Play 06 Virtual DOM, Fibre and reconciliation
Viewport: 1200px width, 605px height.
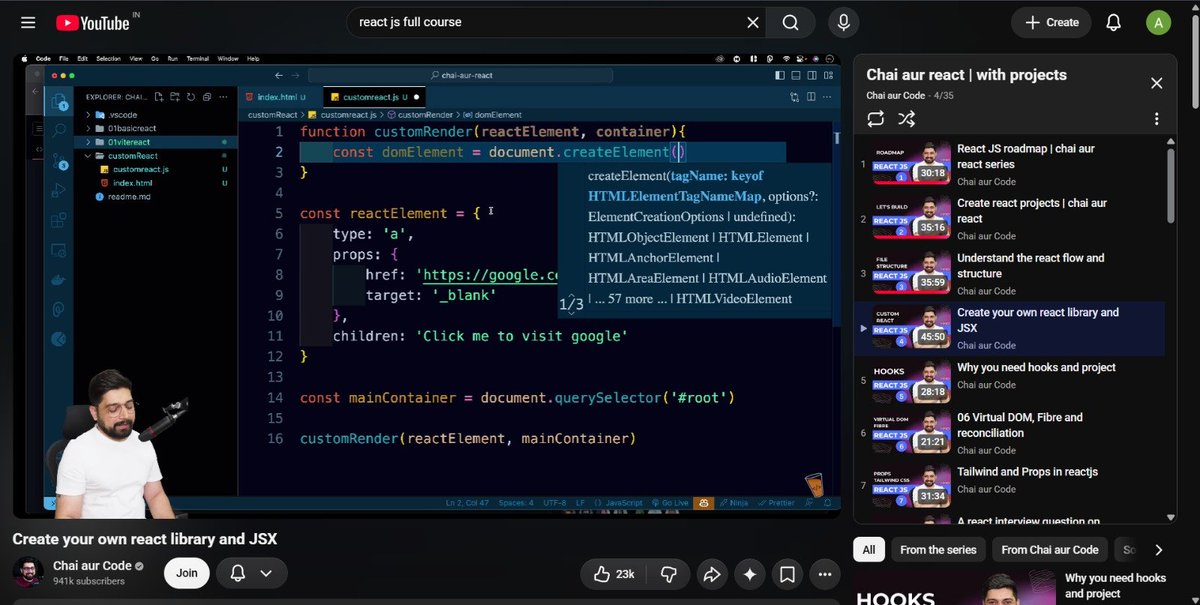pos(1009,434)
